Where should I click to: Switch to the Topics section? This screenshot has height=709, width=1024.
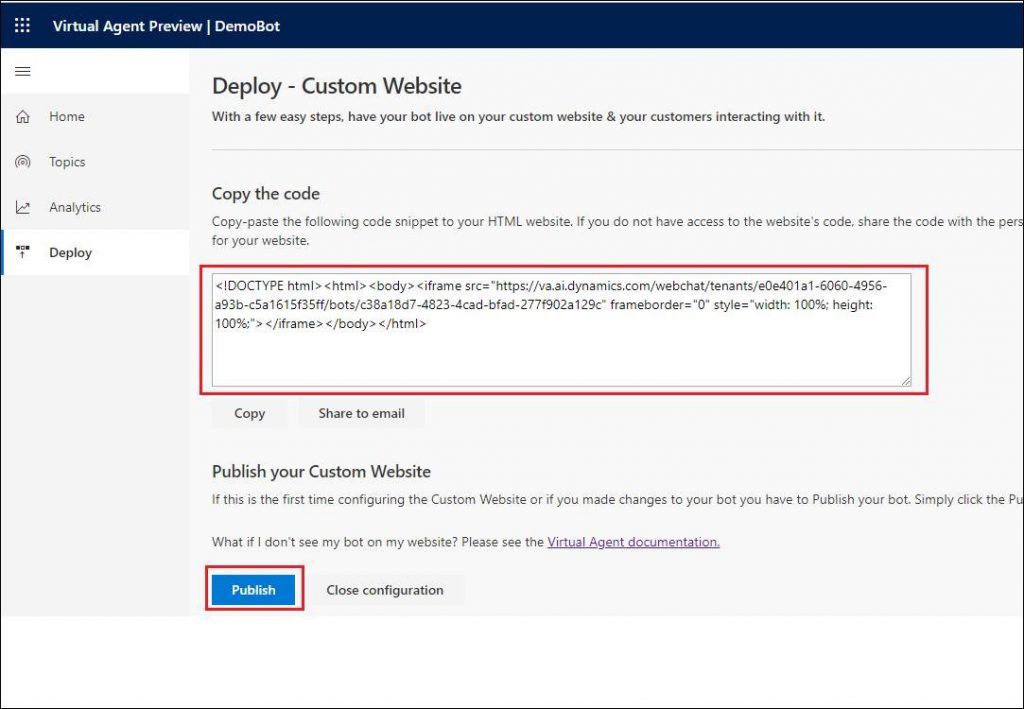tap(67, 161)
